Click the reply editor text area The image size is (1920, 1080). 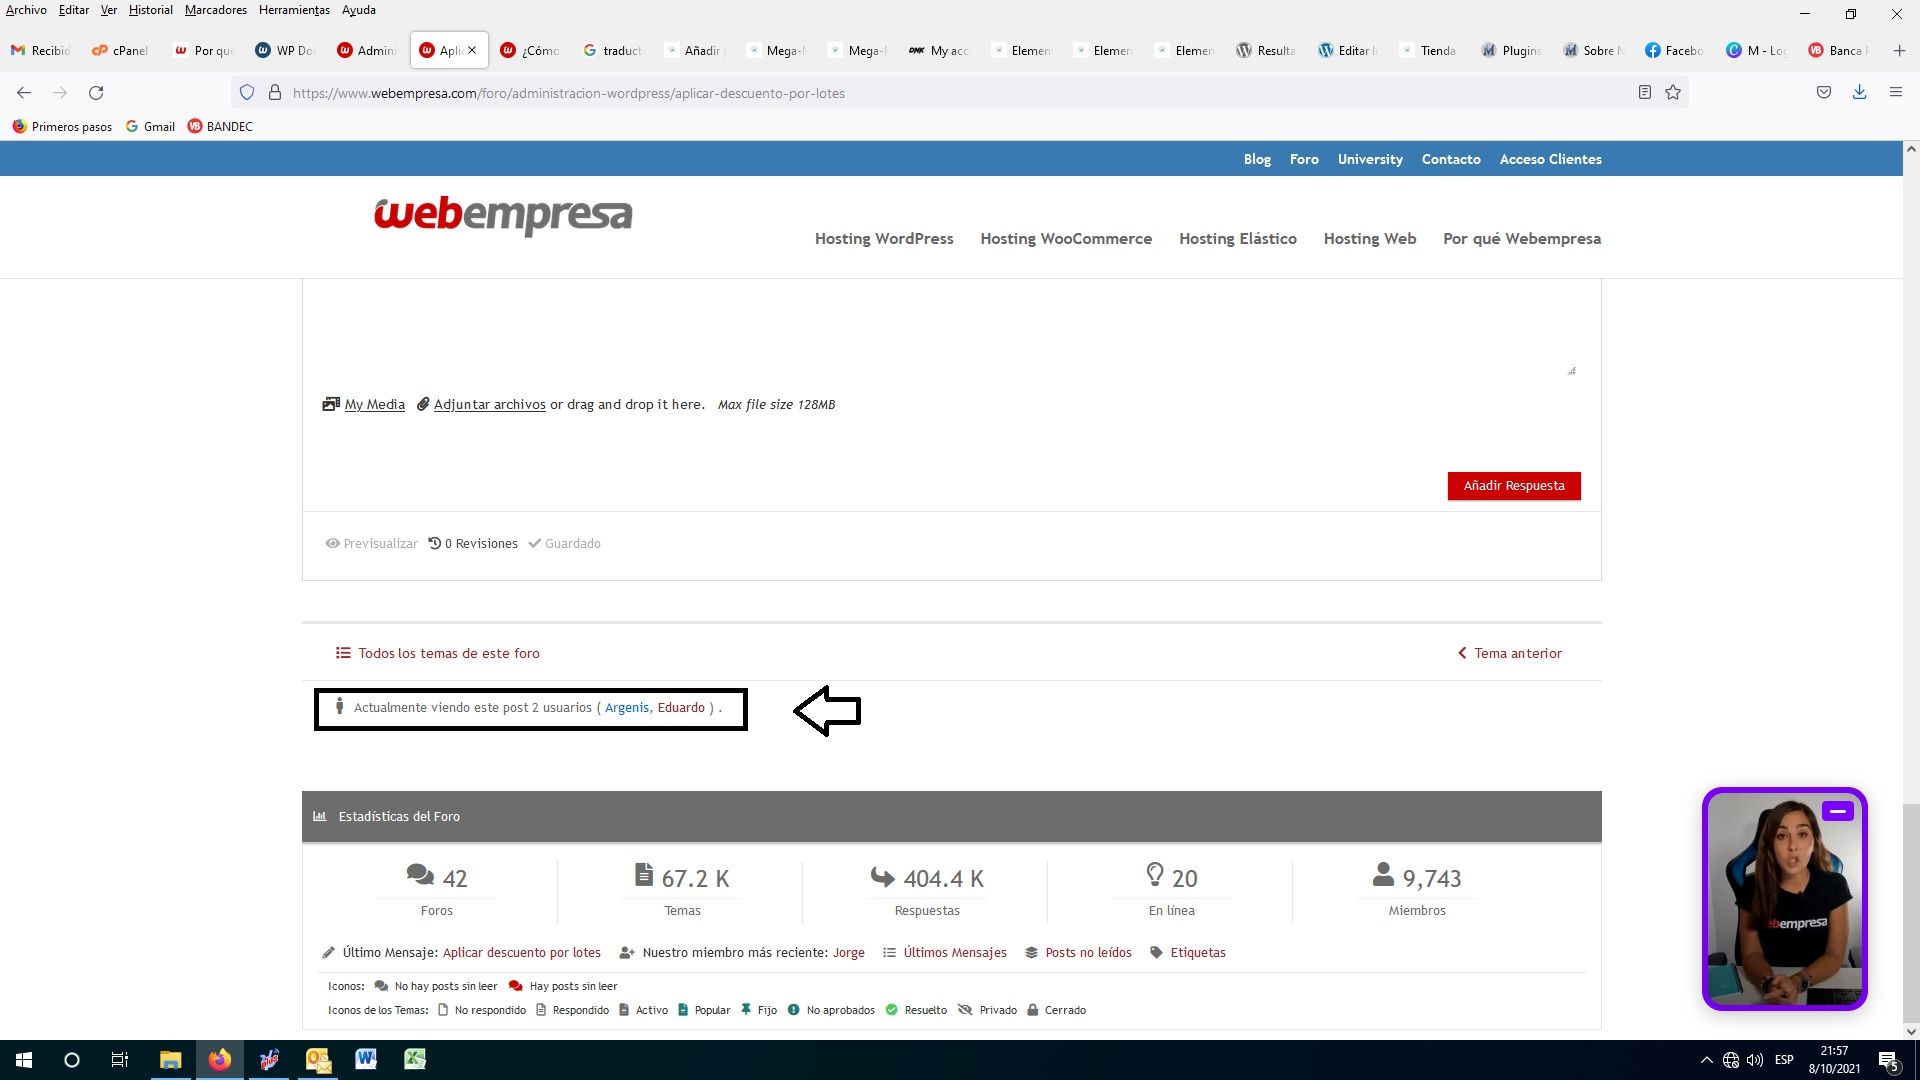point(951,330)
